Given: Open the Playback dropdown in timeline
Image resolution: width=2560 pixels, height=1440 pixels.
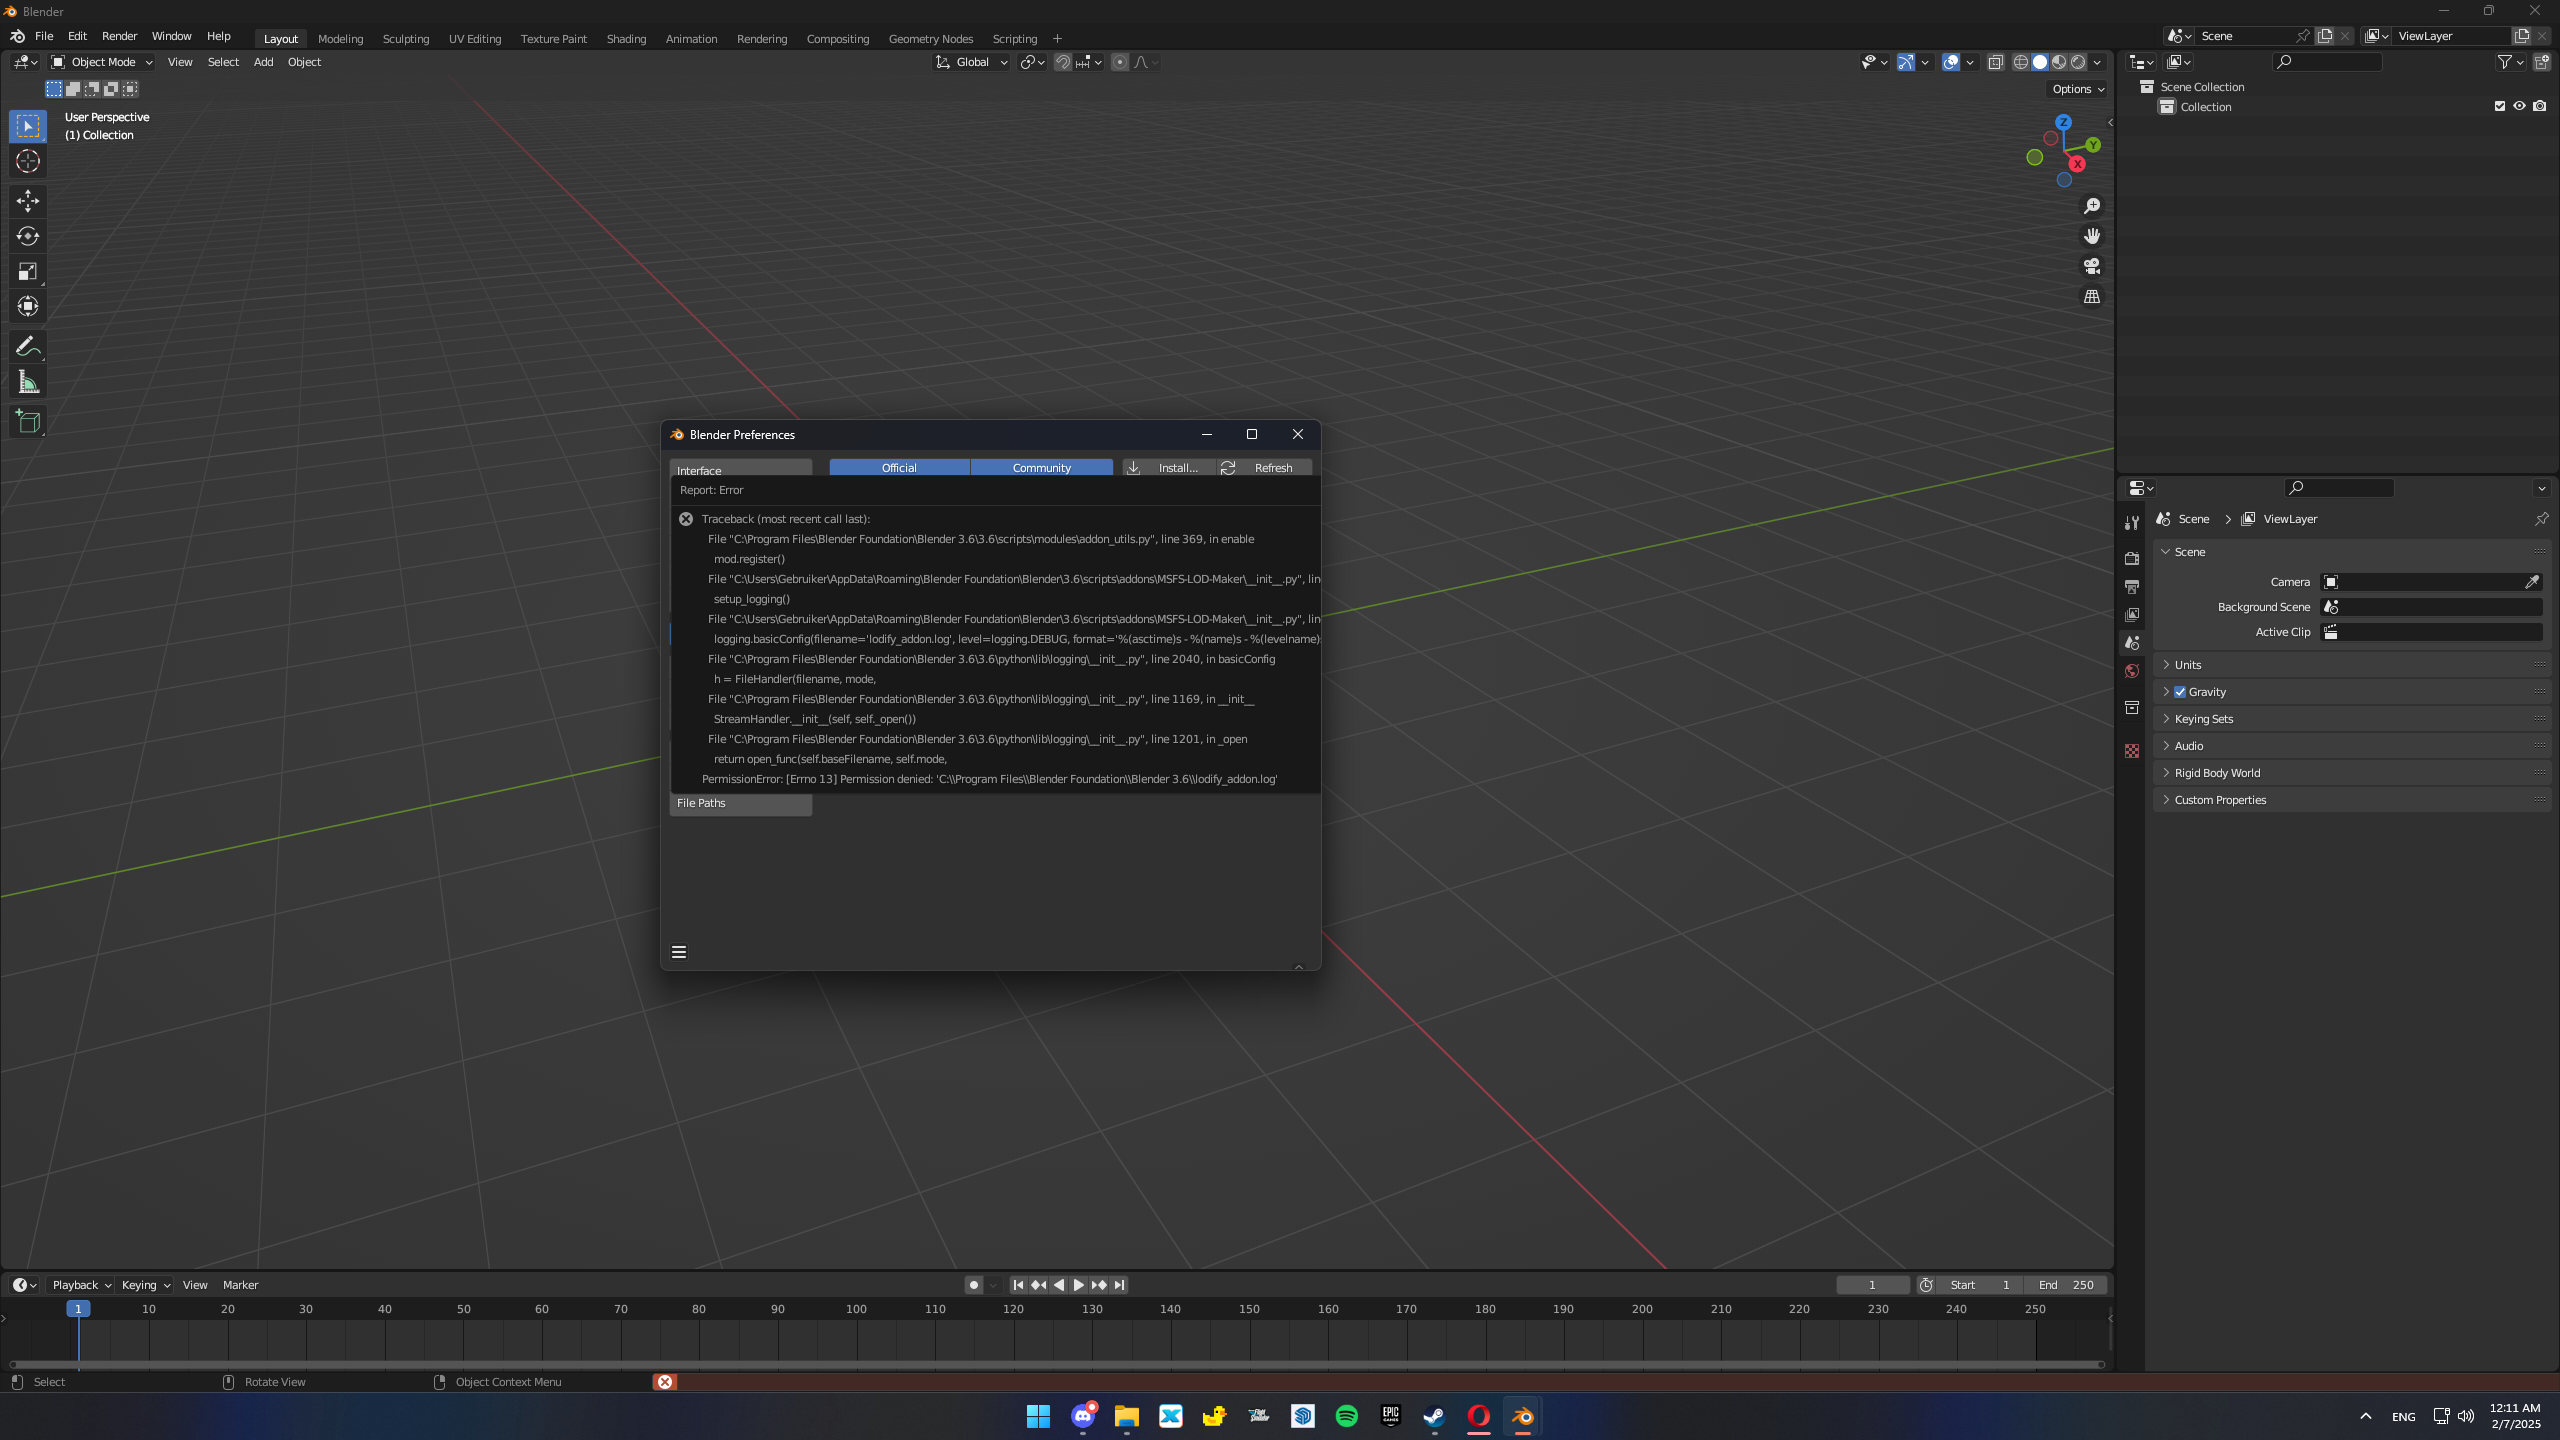Looking at the screenshot, I should tap(81, 1285).
